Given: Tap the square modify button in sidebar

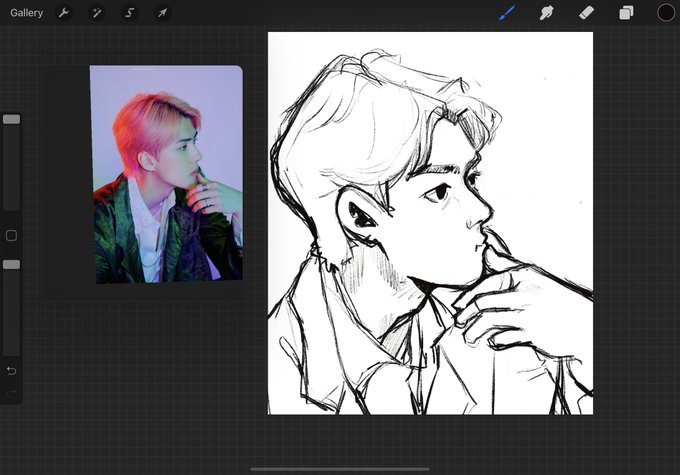Looking at the screenshot, I should click(x=12, y=236).
